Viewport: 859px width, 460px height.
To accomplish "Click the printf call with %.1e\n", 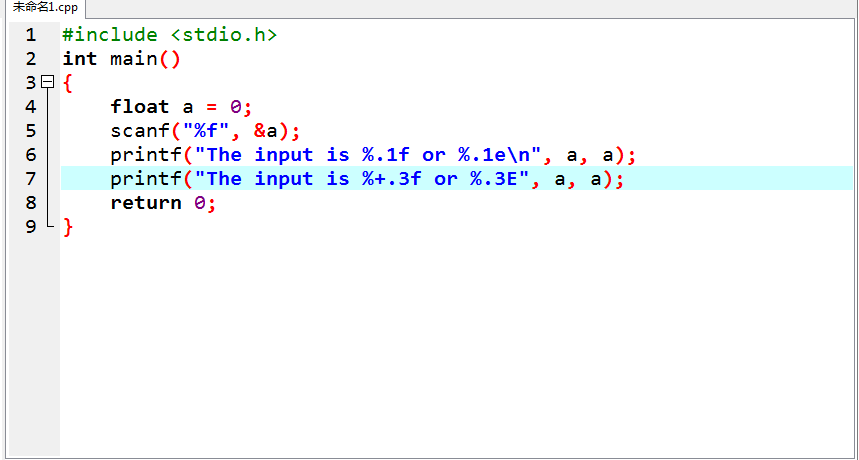I will click(x=373, y=154).
